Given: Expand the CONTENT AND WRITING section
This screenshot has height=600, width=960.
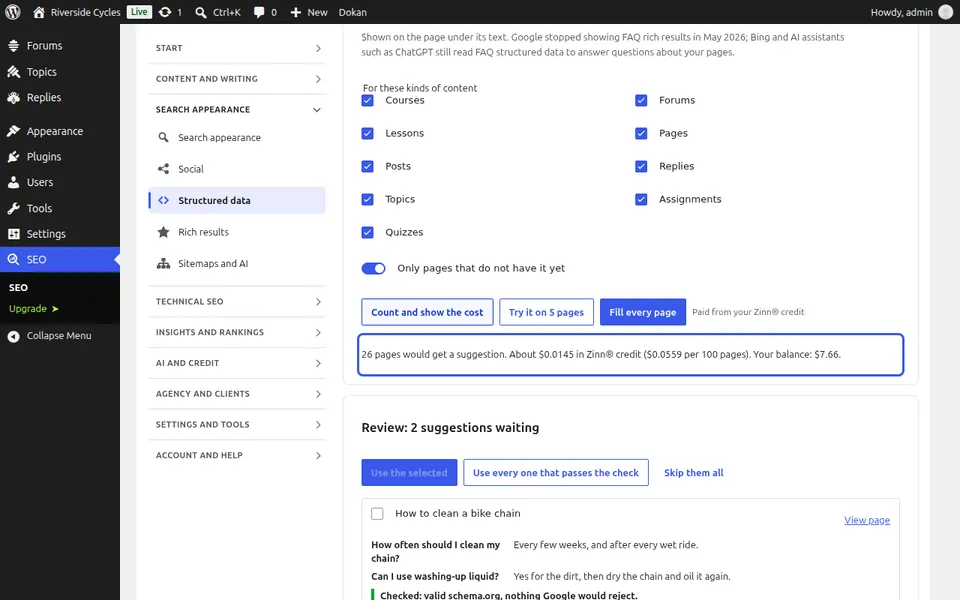Looking at the screenshot, I should 237,79.
